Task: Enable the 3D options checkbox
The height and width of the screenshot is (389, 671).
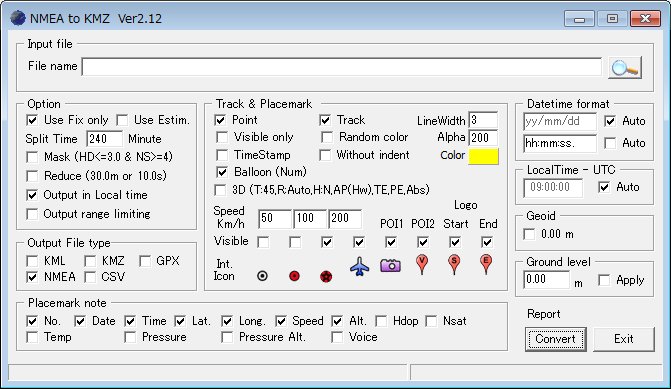Action: [220, 190]
